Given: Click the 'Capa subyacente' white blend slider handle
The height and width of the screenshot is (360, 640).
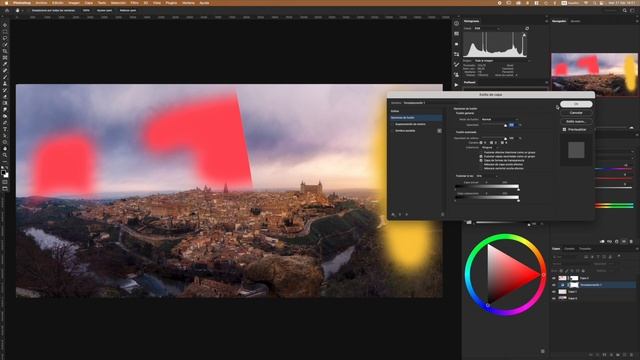Looking at the screenshot, I should click(518, 200).
